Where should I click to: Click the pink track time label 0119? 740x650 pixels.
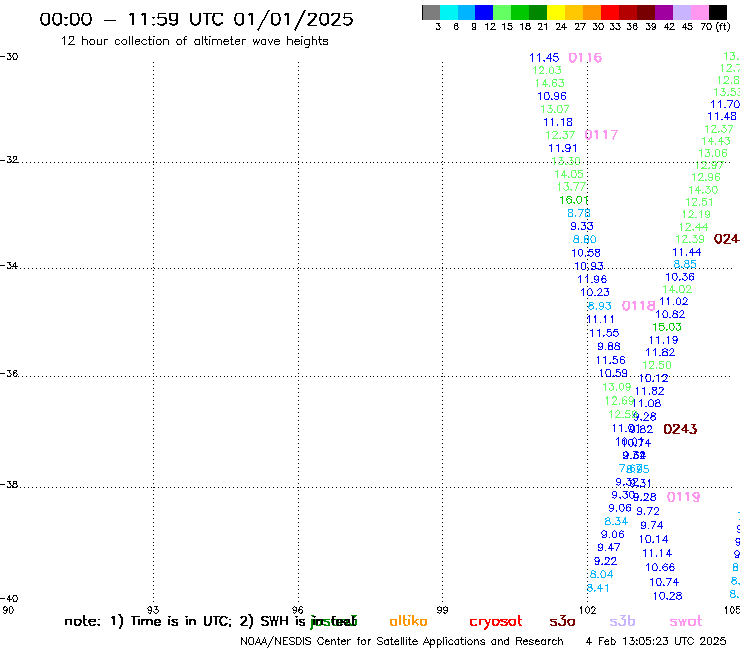[683, 497]
